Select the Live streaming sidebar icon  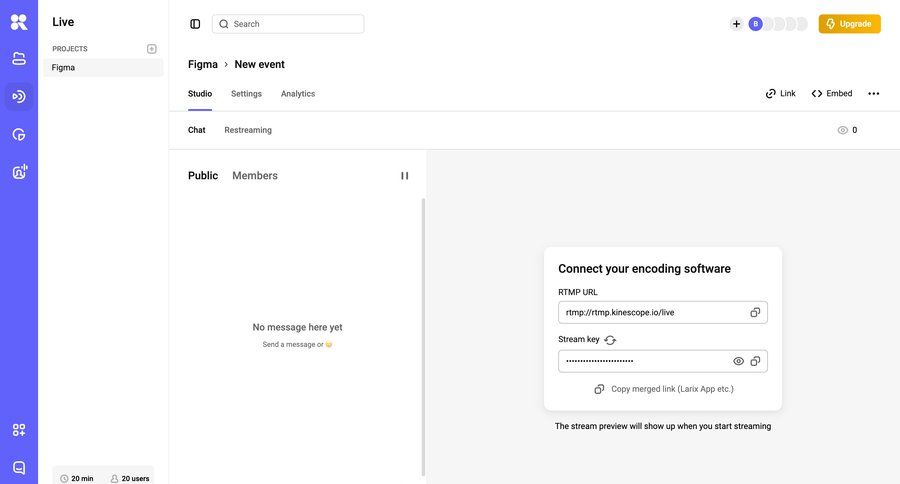[19, 96]
